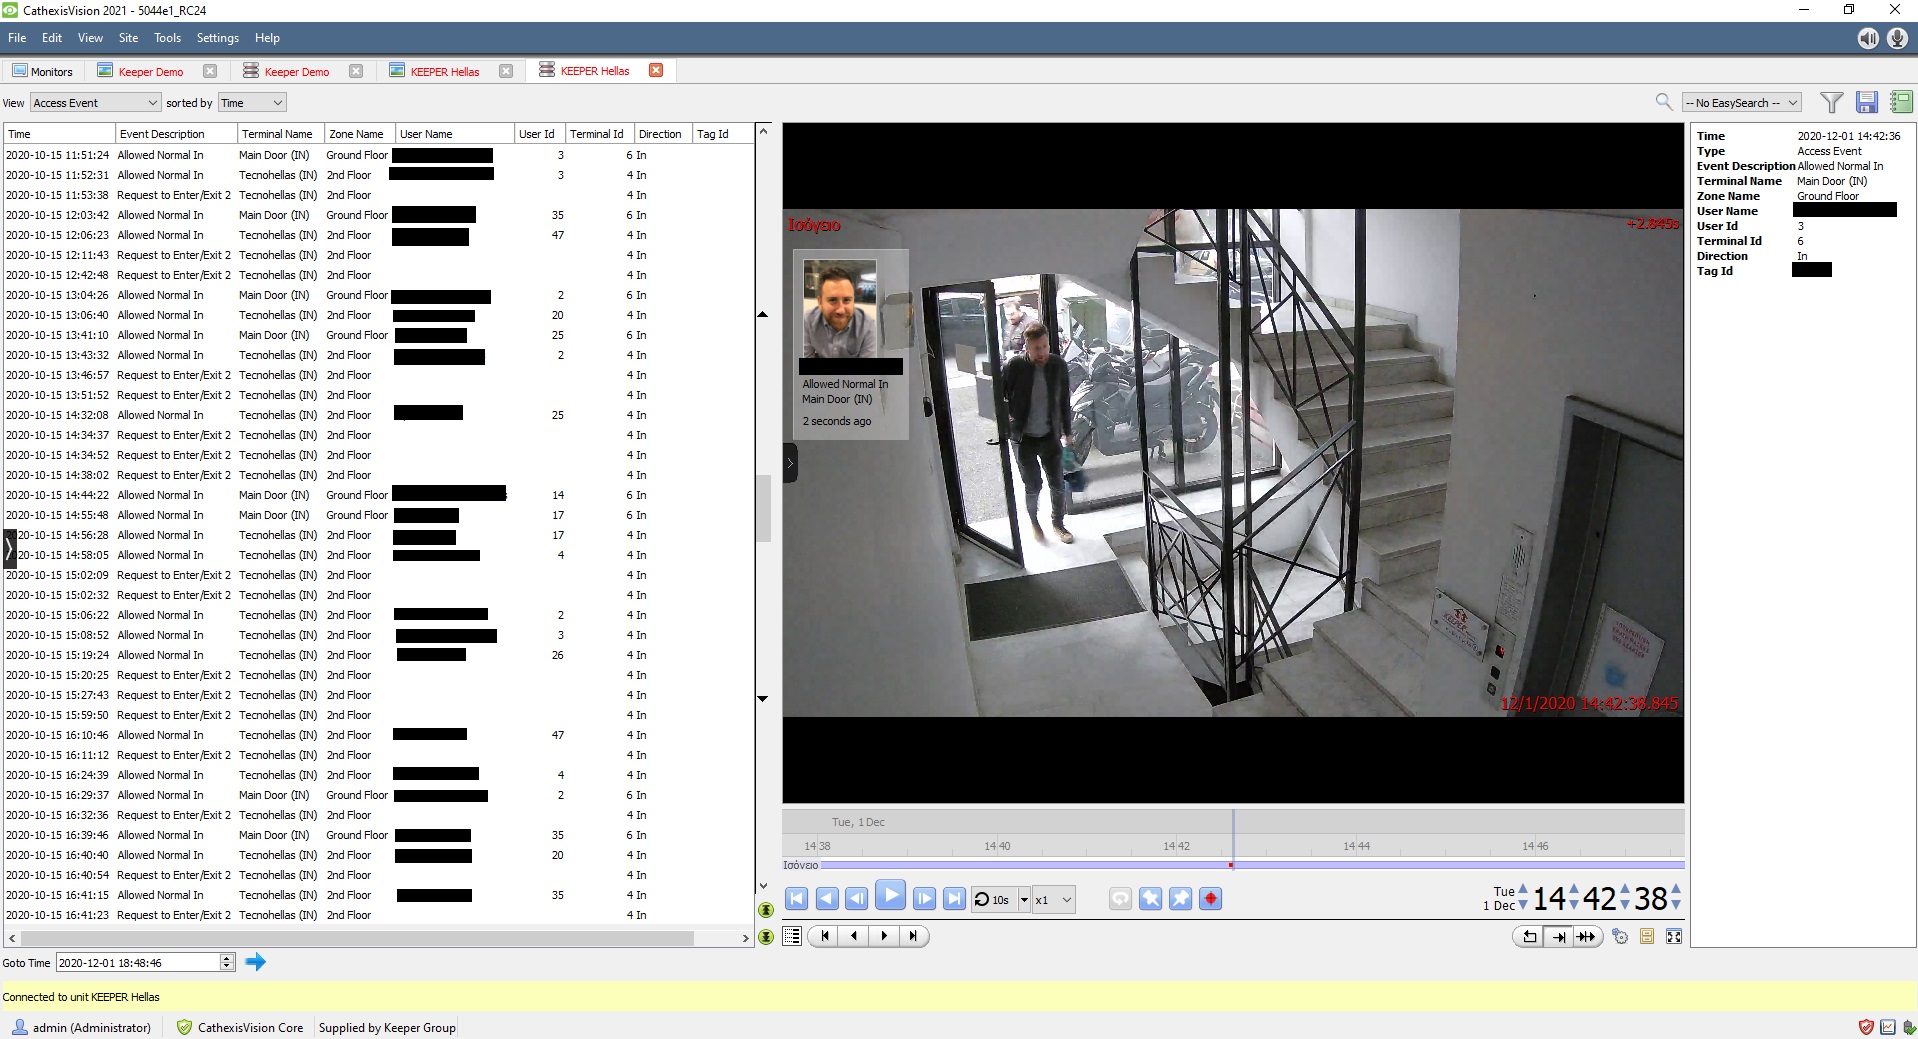Open the Tools menu
1918x1039 pixels.
click(167, 38)
